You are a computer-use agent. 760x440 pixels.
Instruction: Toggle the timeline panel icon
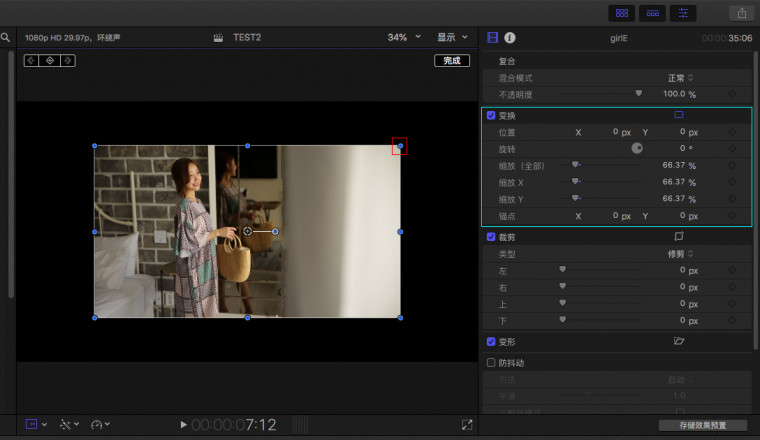(653, 13)
